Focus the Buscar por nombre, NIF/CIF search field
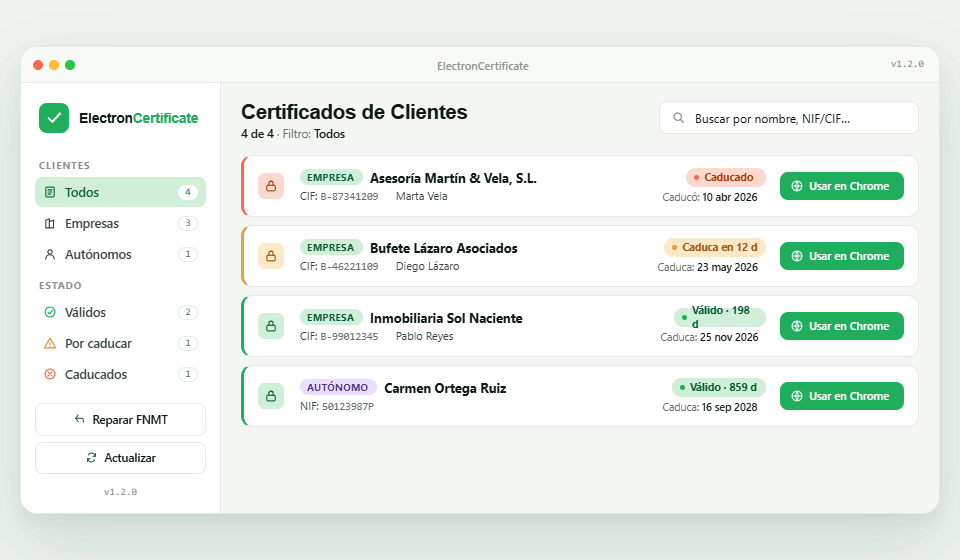 pos(789,118)
